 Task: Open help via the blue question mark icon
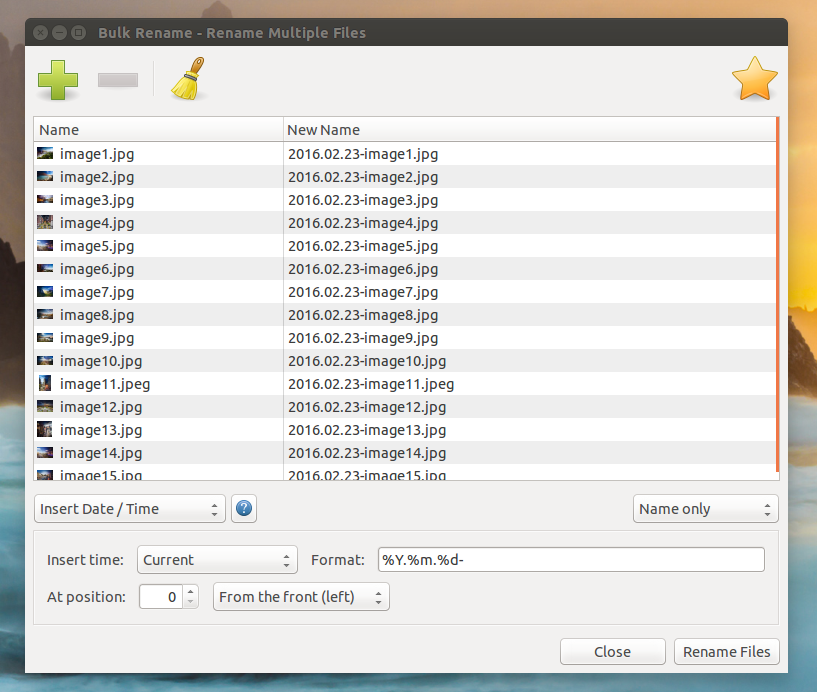pos(244,508)
